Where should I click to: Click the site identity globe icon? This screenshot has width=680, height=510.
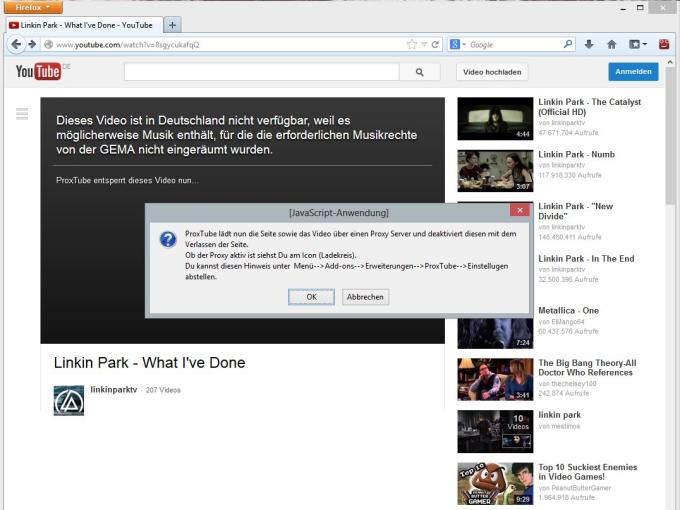49,44
